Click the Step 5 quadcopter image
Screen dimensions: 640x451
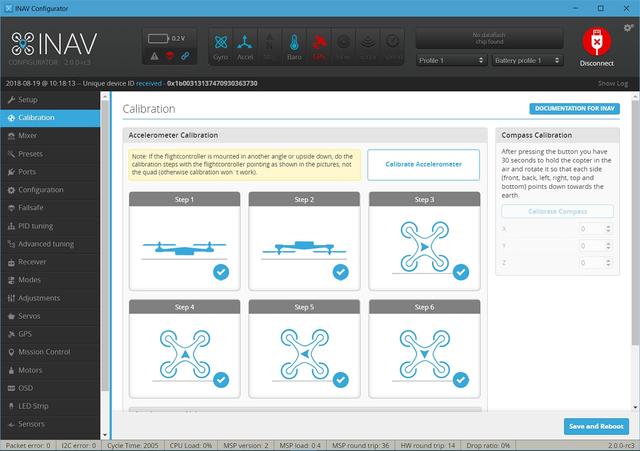[x=304, y=354]
